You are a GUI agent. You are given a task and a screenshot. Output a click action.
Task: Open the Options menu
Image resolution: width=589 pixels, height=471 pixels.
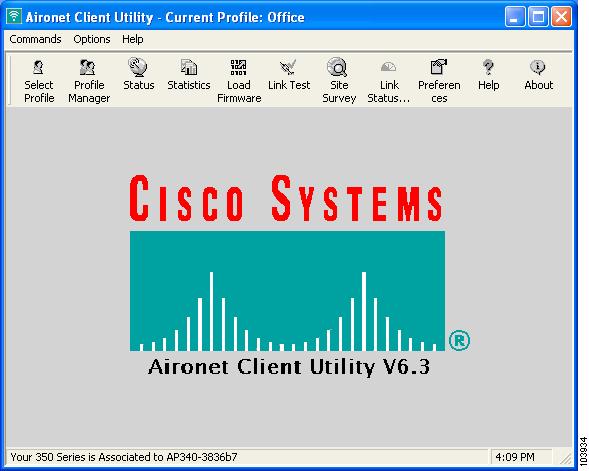[92, 39]
